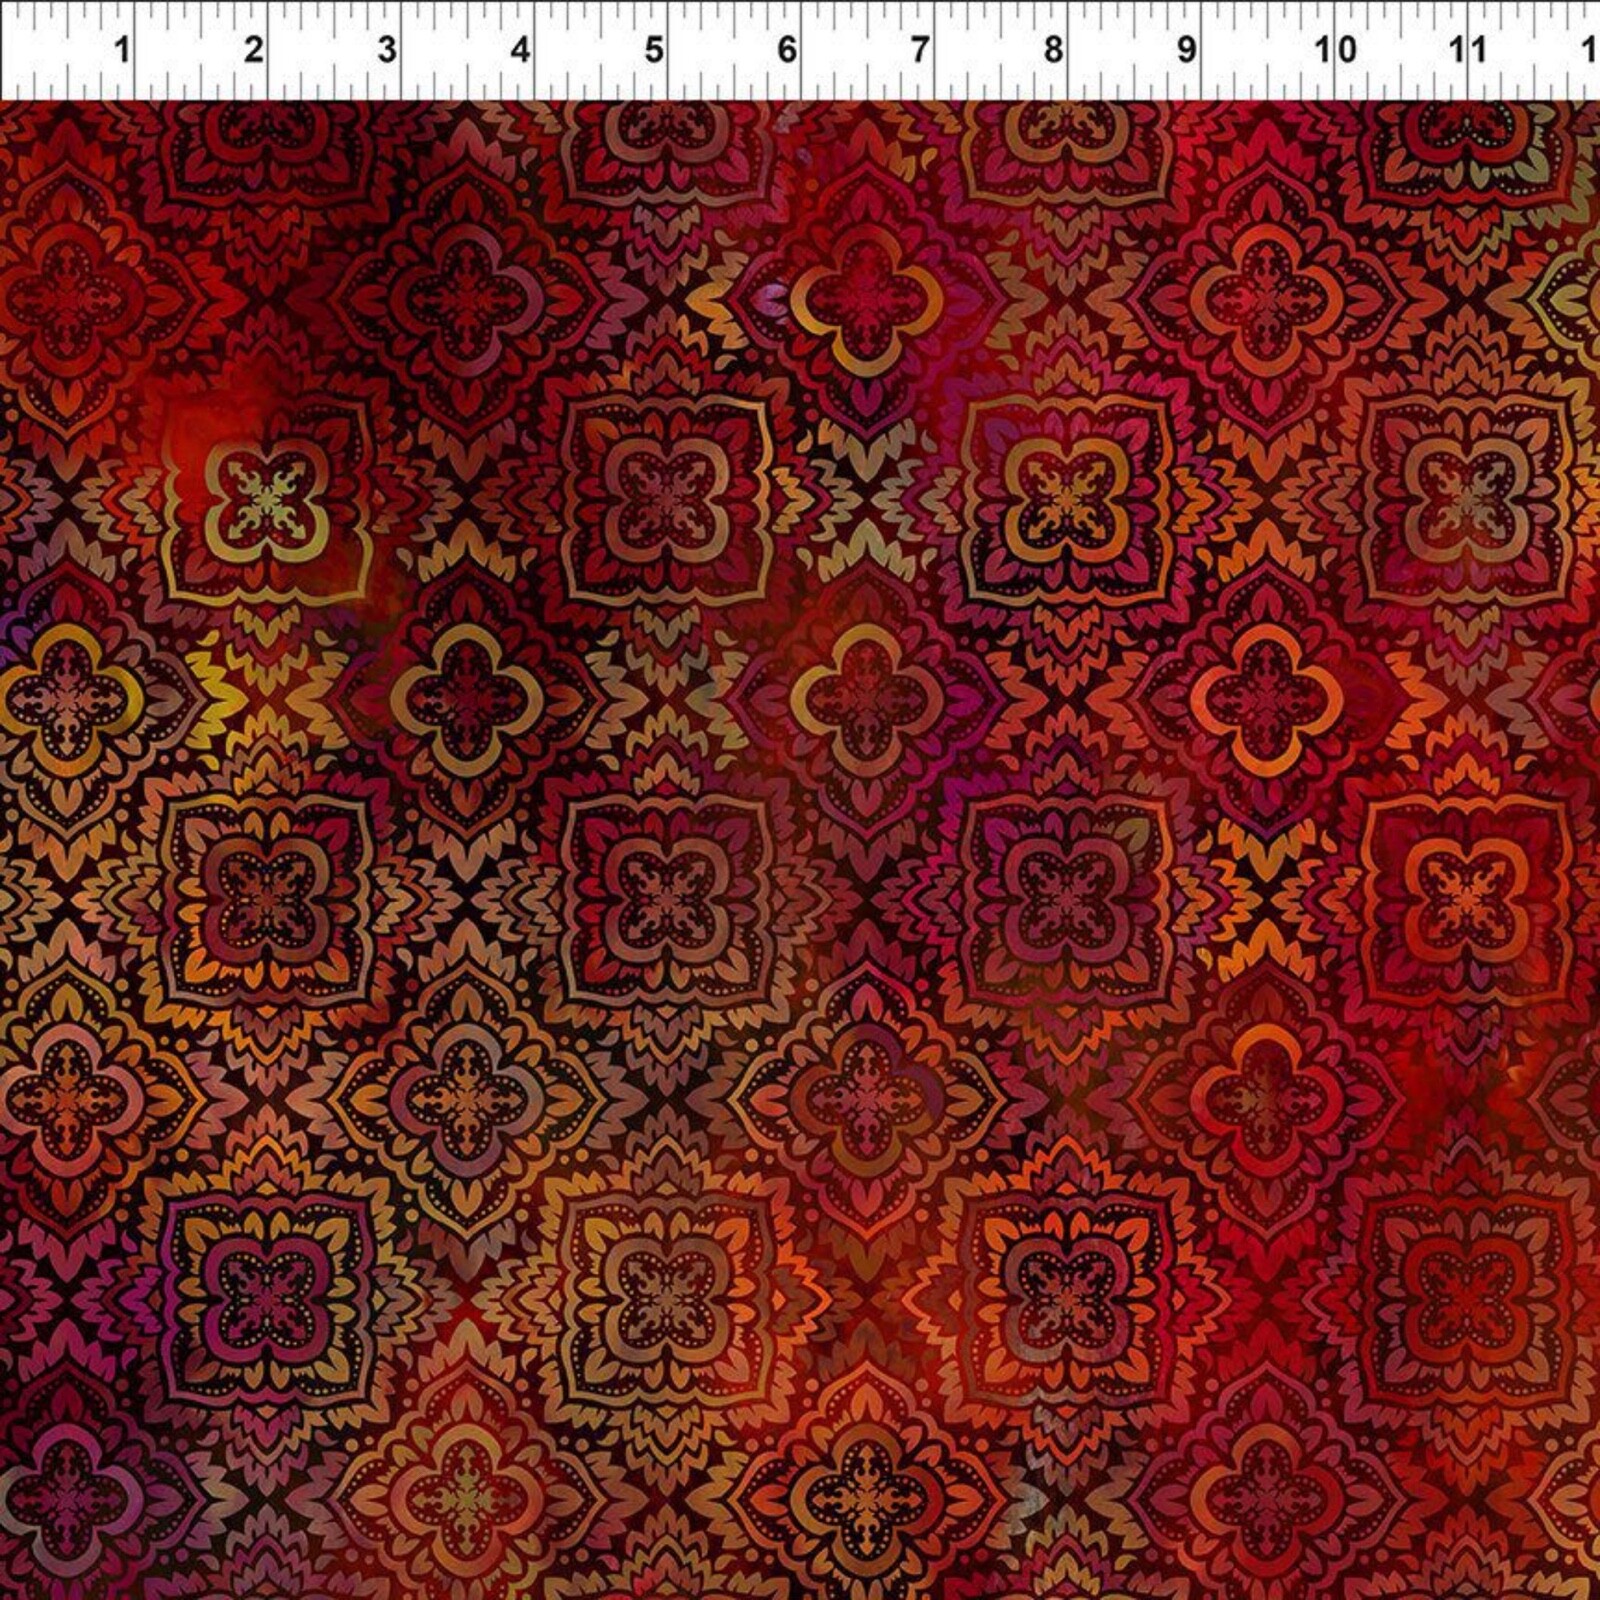Click the ruler number 2

254,48
